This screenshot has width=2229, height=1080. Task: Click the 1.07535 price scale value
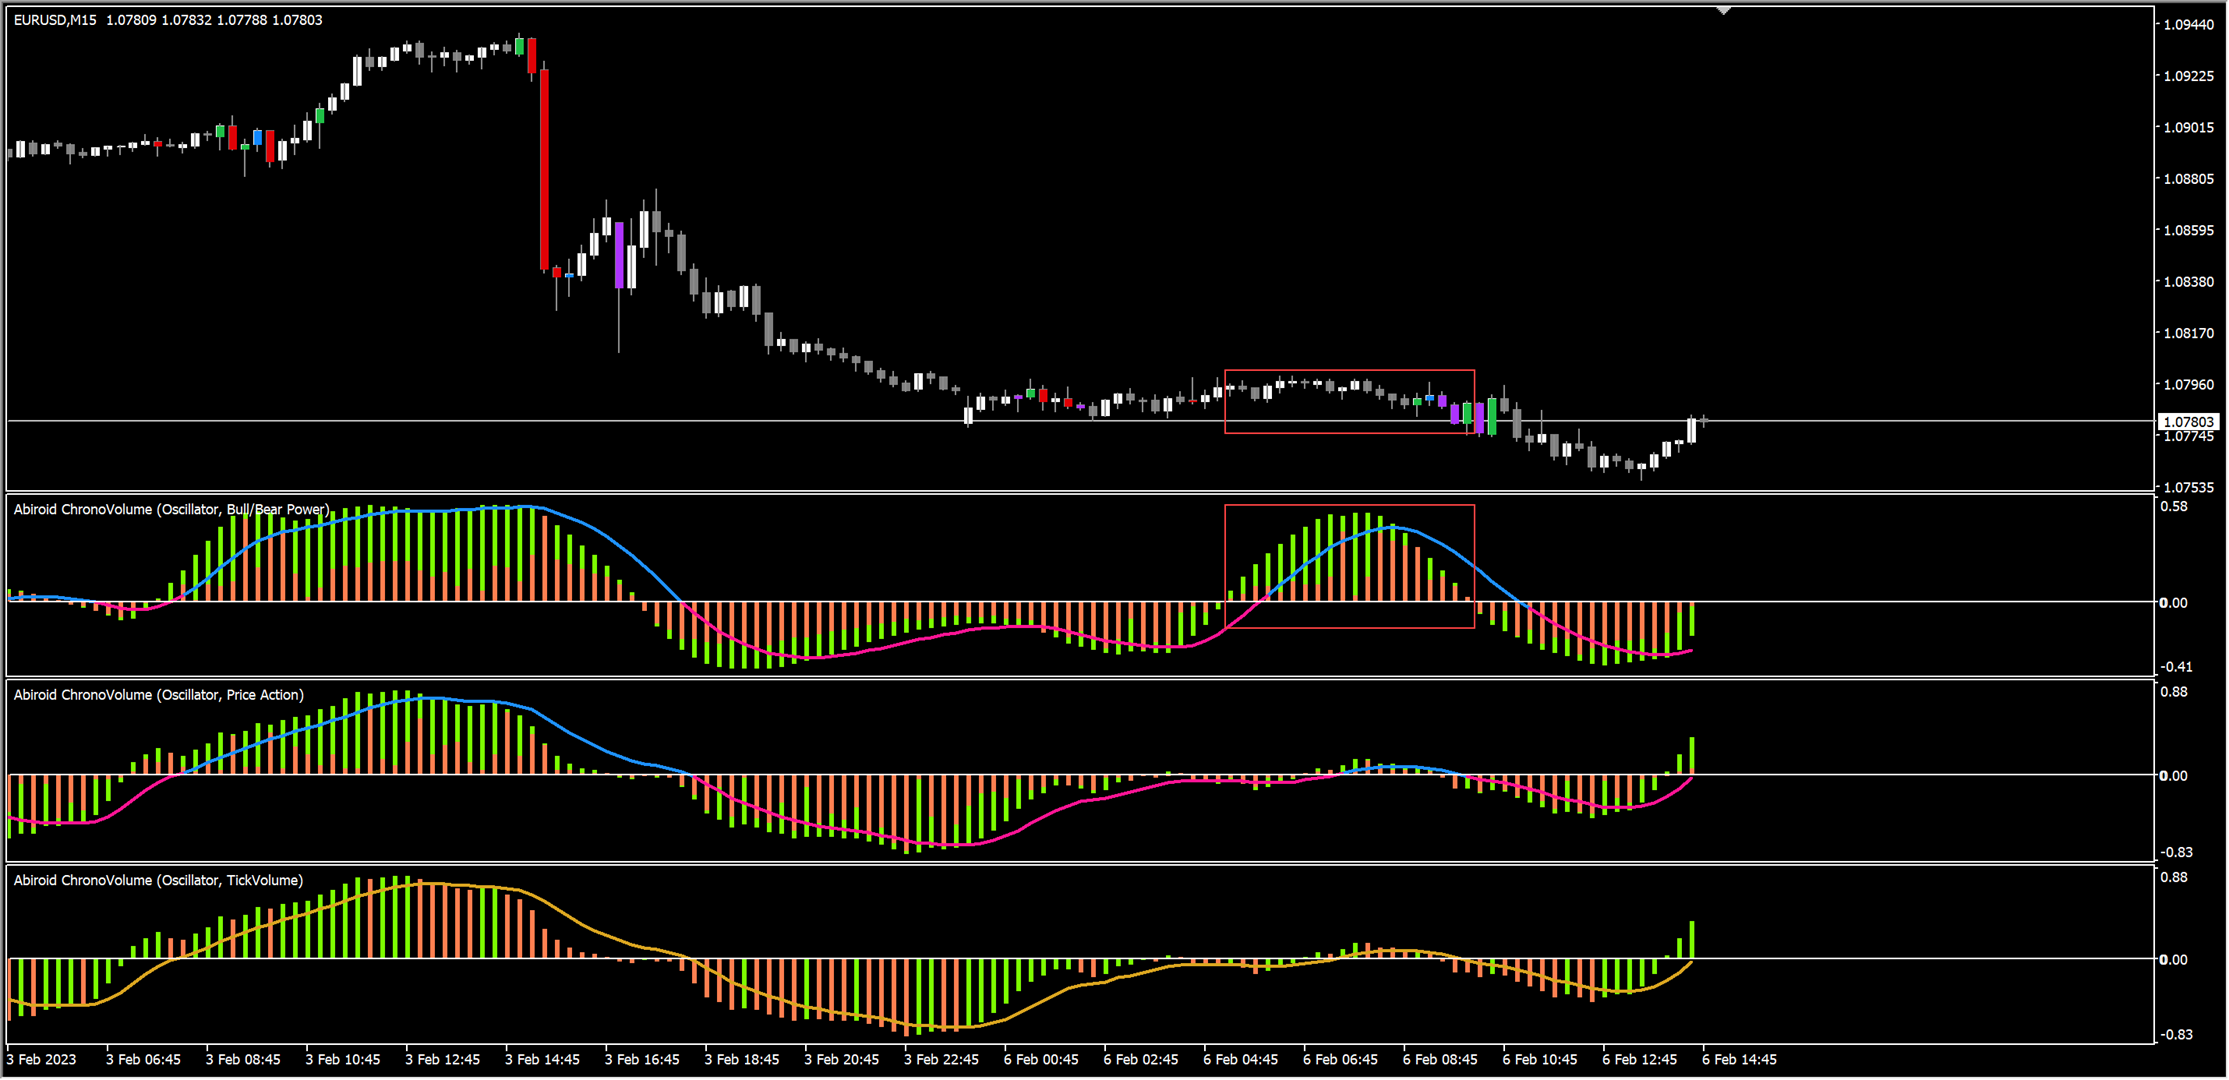(2188, 488)
